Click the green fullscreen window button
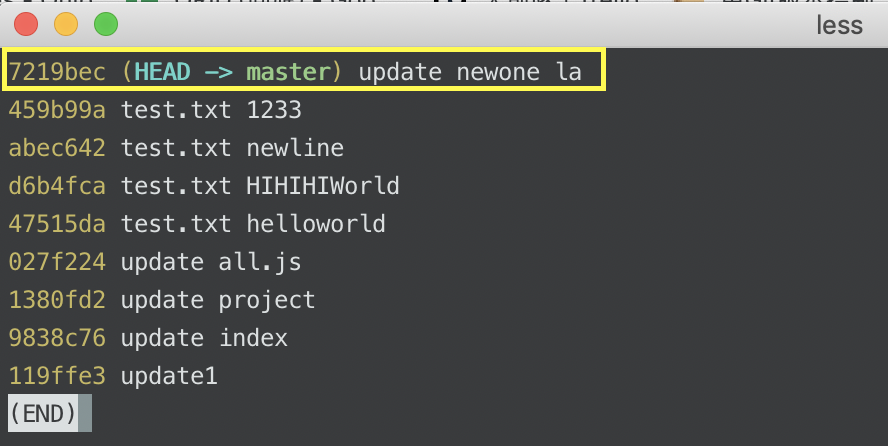 (106, 25)
